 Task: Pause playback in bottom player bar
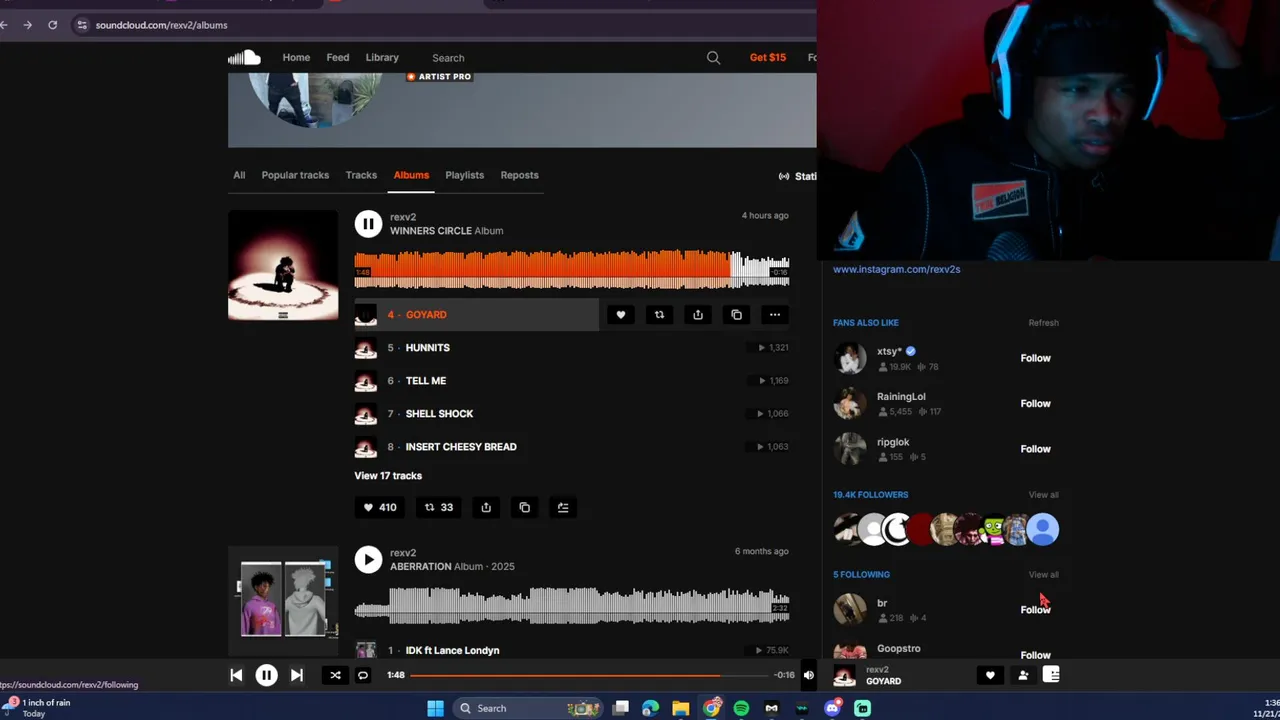pos(266,675)
